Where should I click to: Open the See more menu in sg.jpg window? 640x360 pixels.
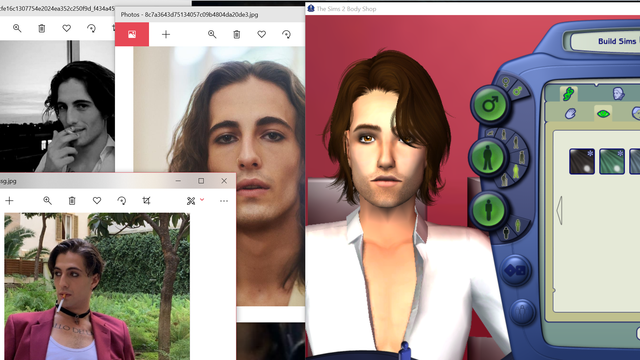click(224, 201)
